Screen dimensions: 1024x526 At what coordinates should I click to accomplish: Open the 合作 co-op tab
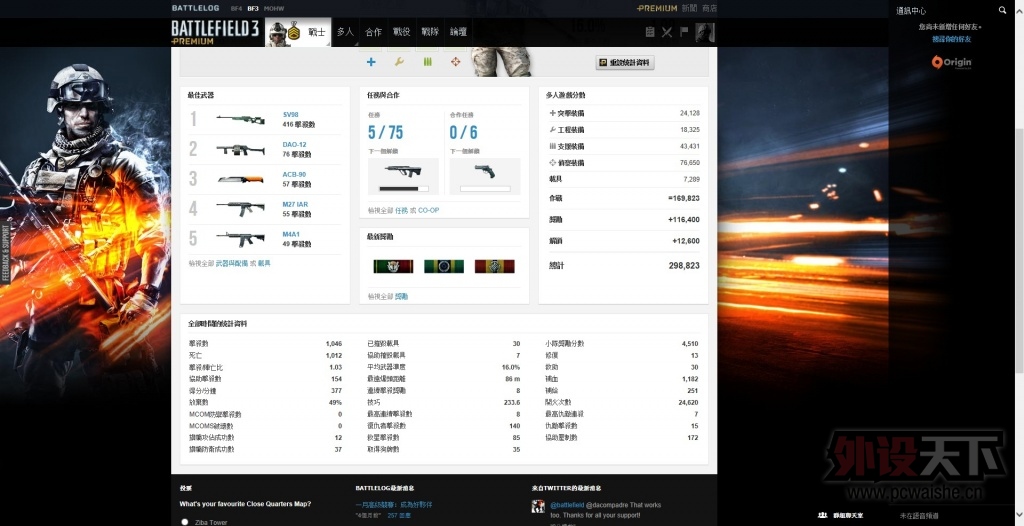tap(373, 31)
